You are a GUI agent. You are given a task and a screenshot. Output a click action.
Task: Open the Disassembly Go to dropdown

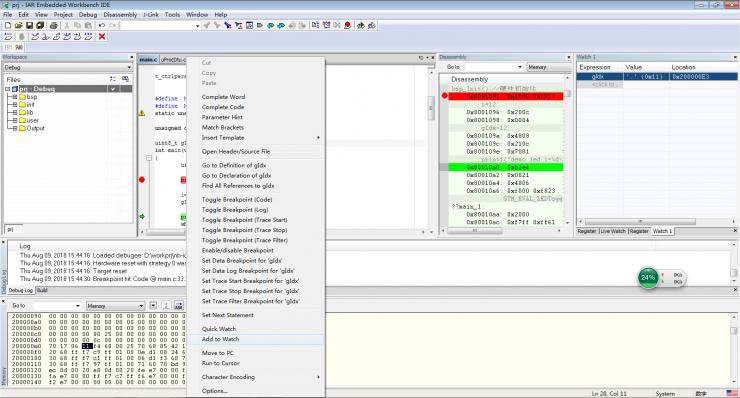(x=520, y=67)
